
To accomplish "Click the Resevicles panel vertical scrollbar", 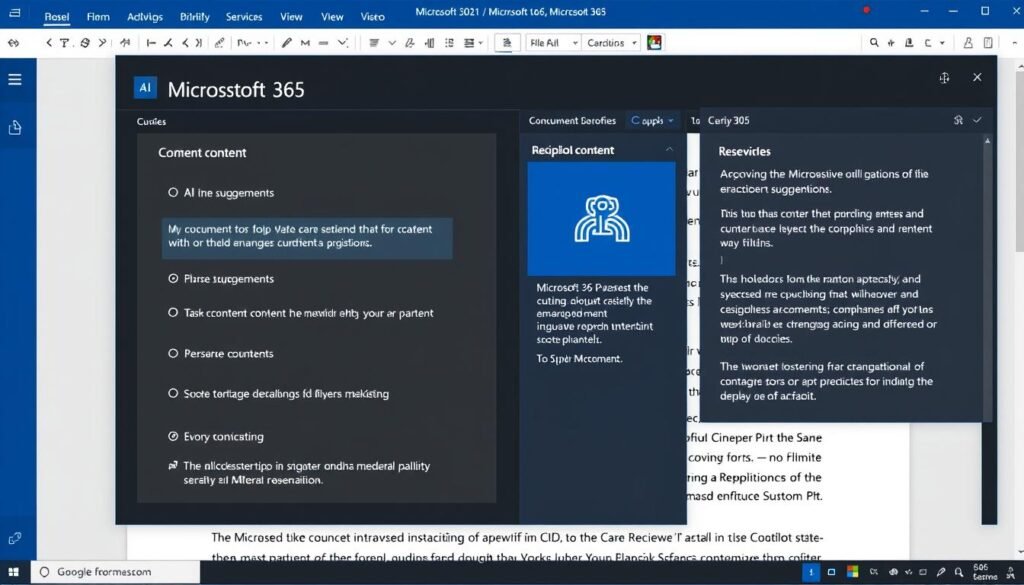I will click(988, 277).
